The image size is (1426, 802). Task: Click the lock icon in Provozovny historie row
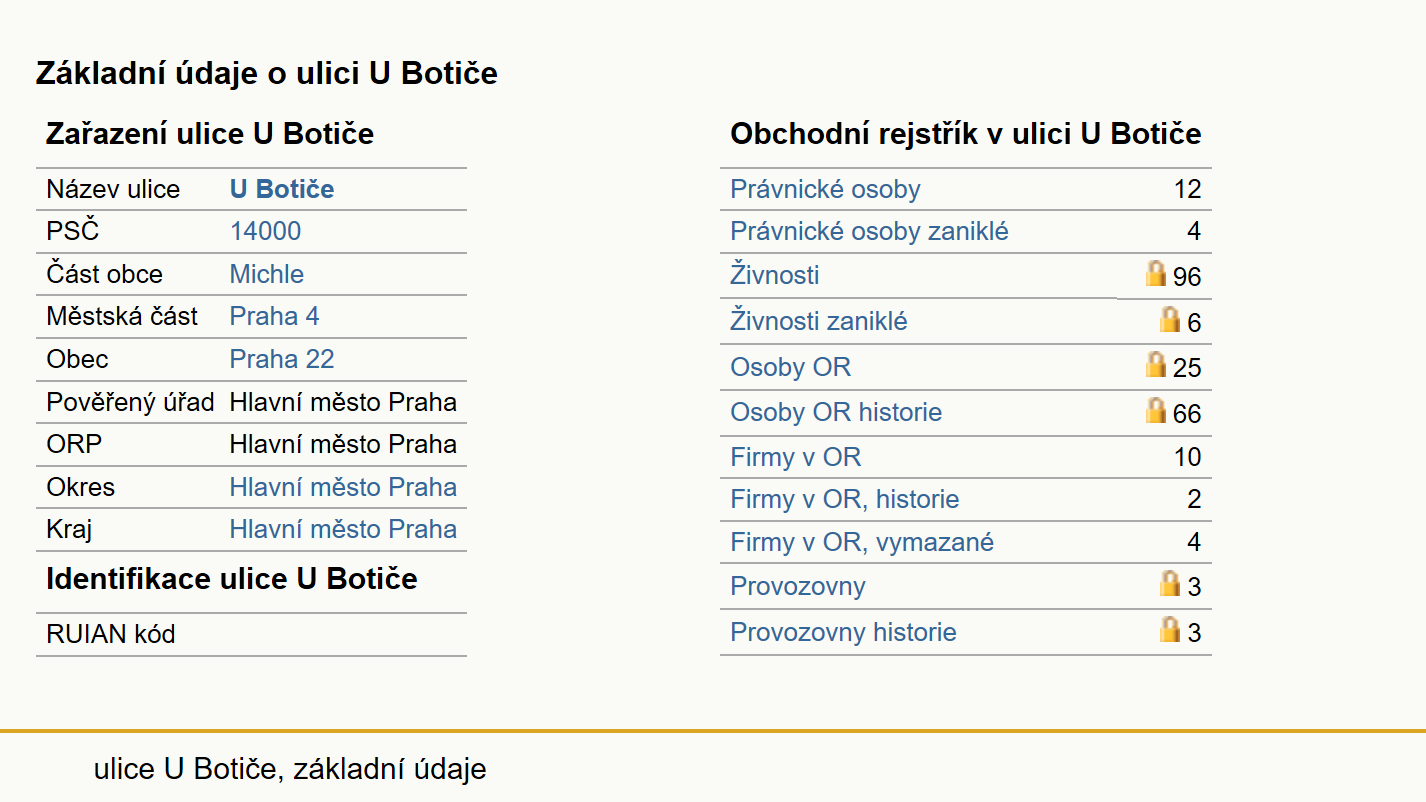[x=1170, y=629]
